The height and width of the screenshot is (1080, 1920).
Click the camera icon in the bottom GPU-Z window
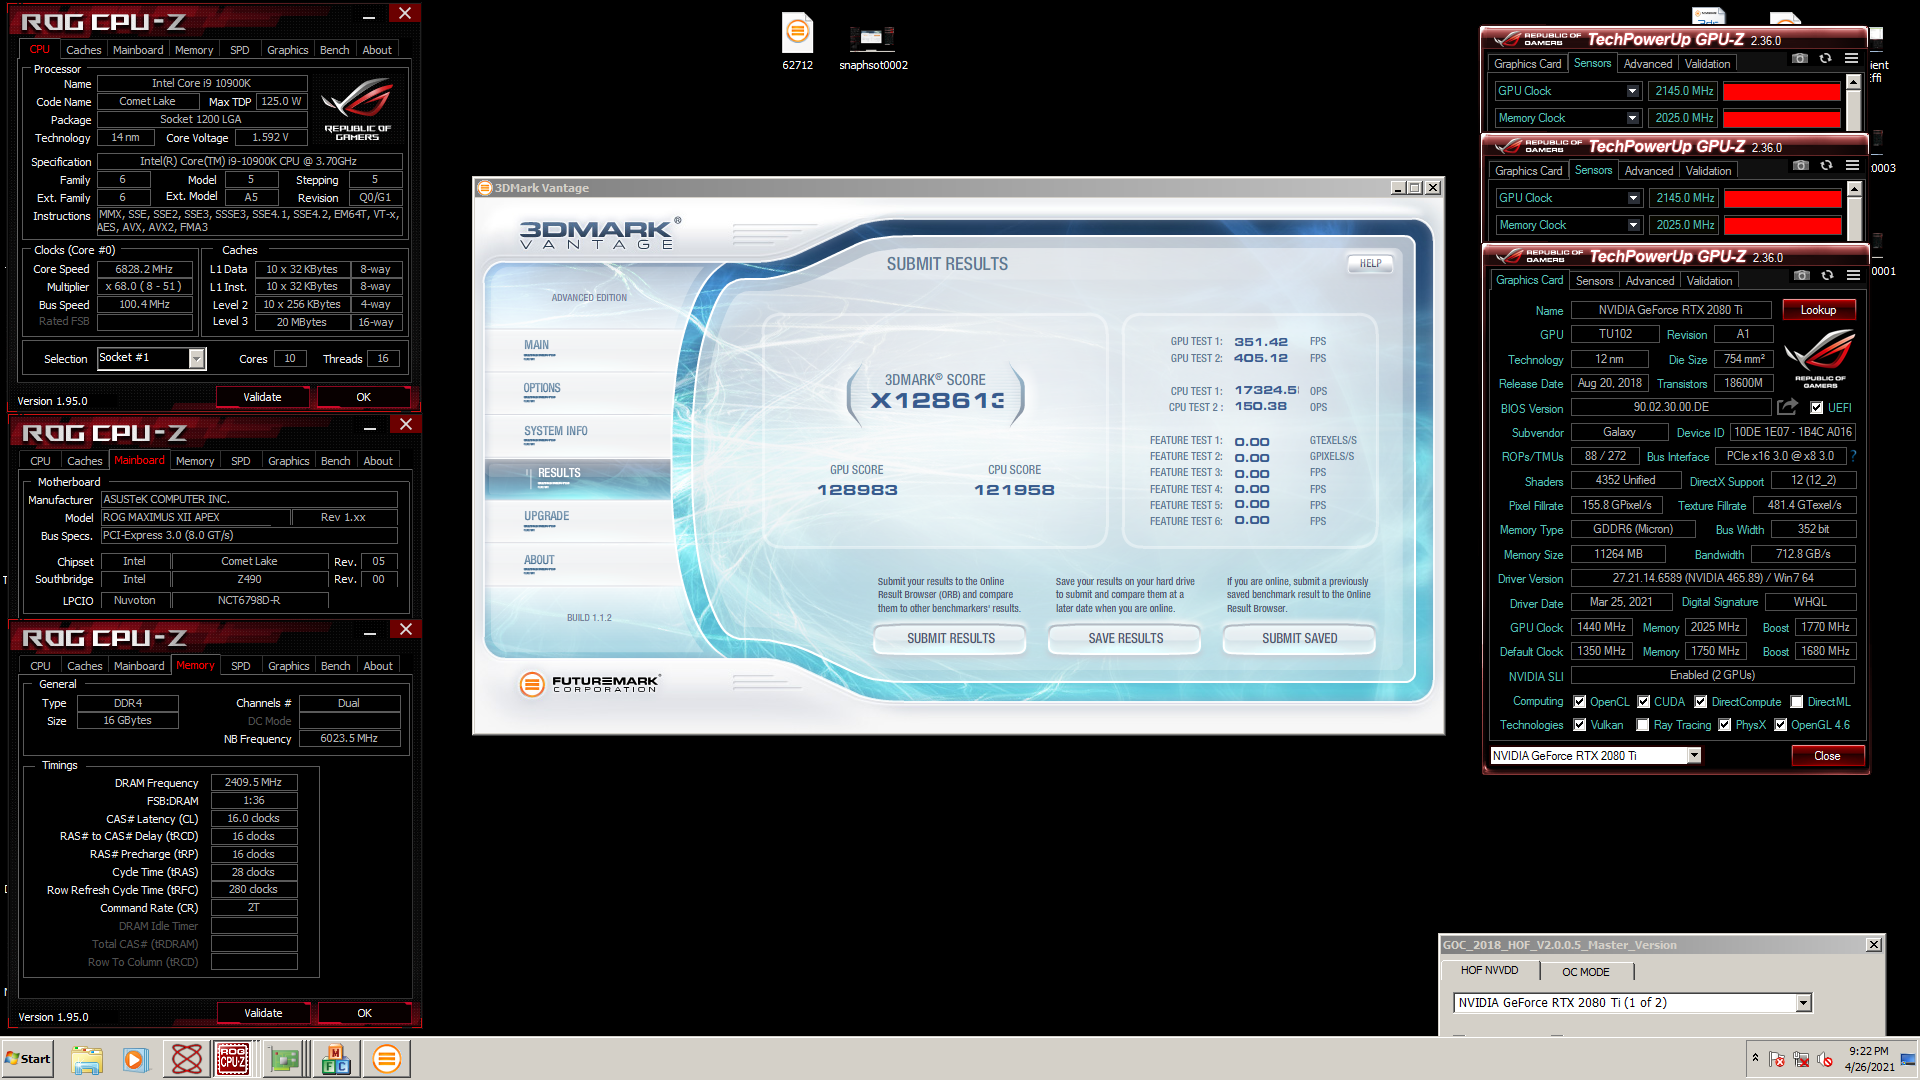coord(1802,276)
